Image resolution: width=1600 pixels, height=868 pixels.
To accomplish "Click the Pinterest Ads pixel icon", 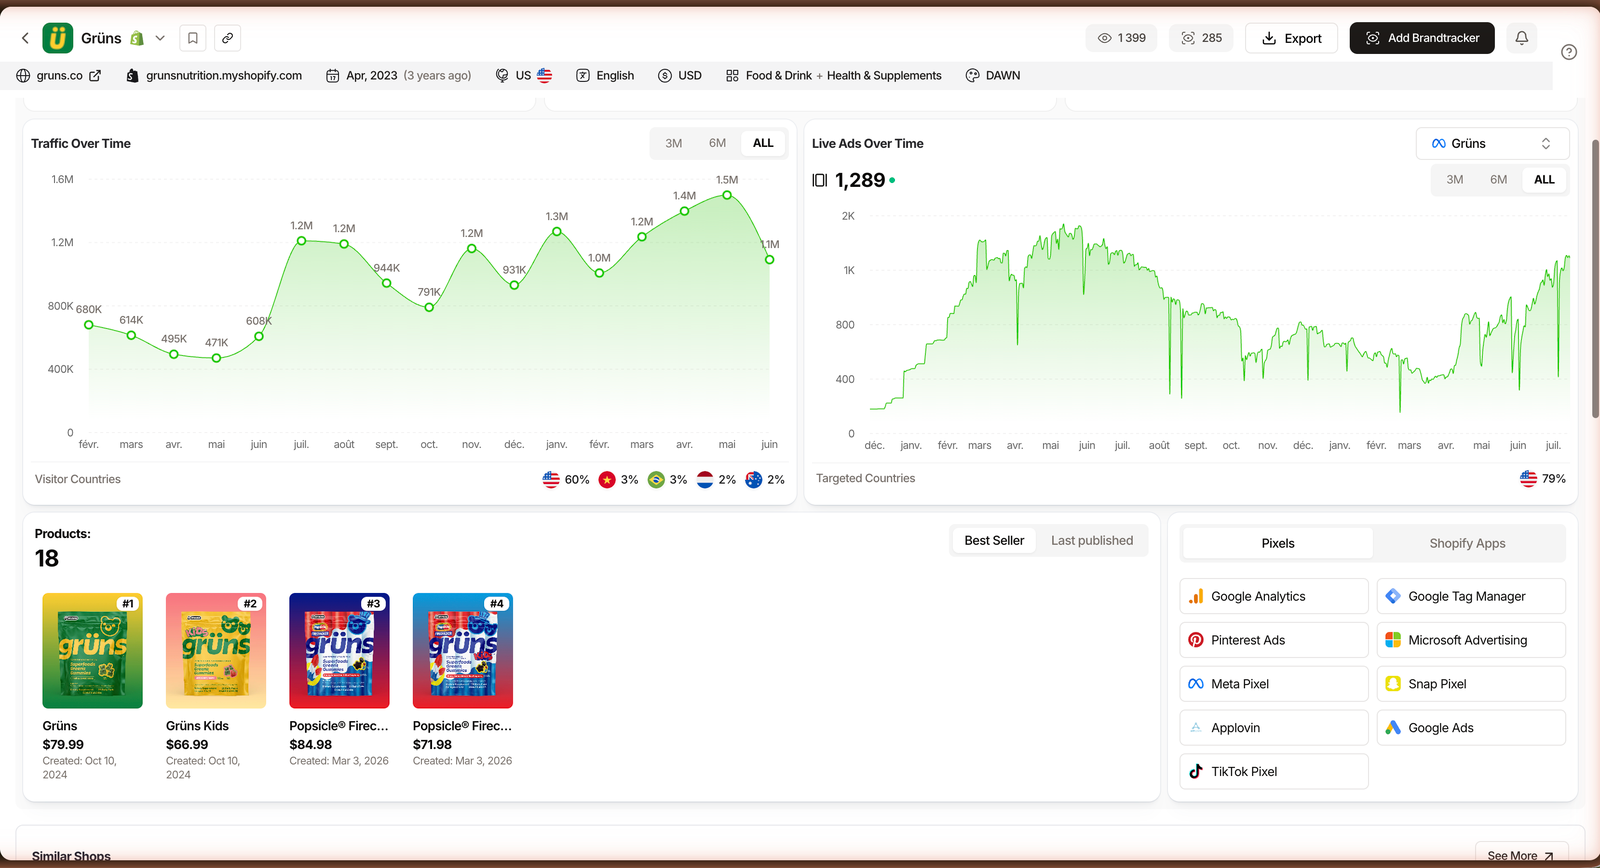I will (x=1196, y=640).
